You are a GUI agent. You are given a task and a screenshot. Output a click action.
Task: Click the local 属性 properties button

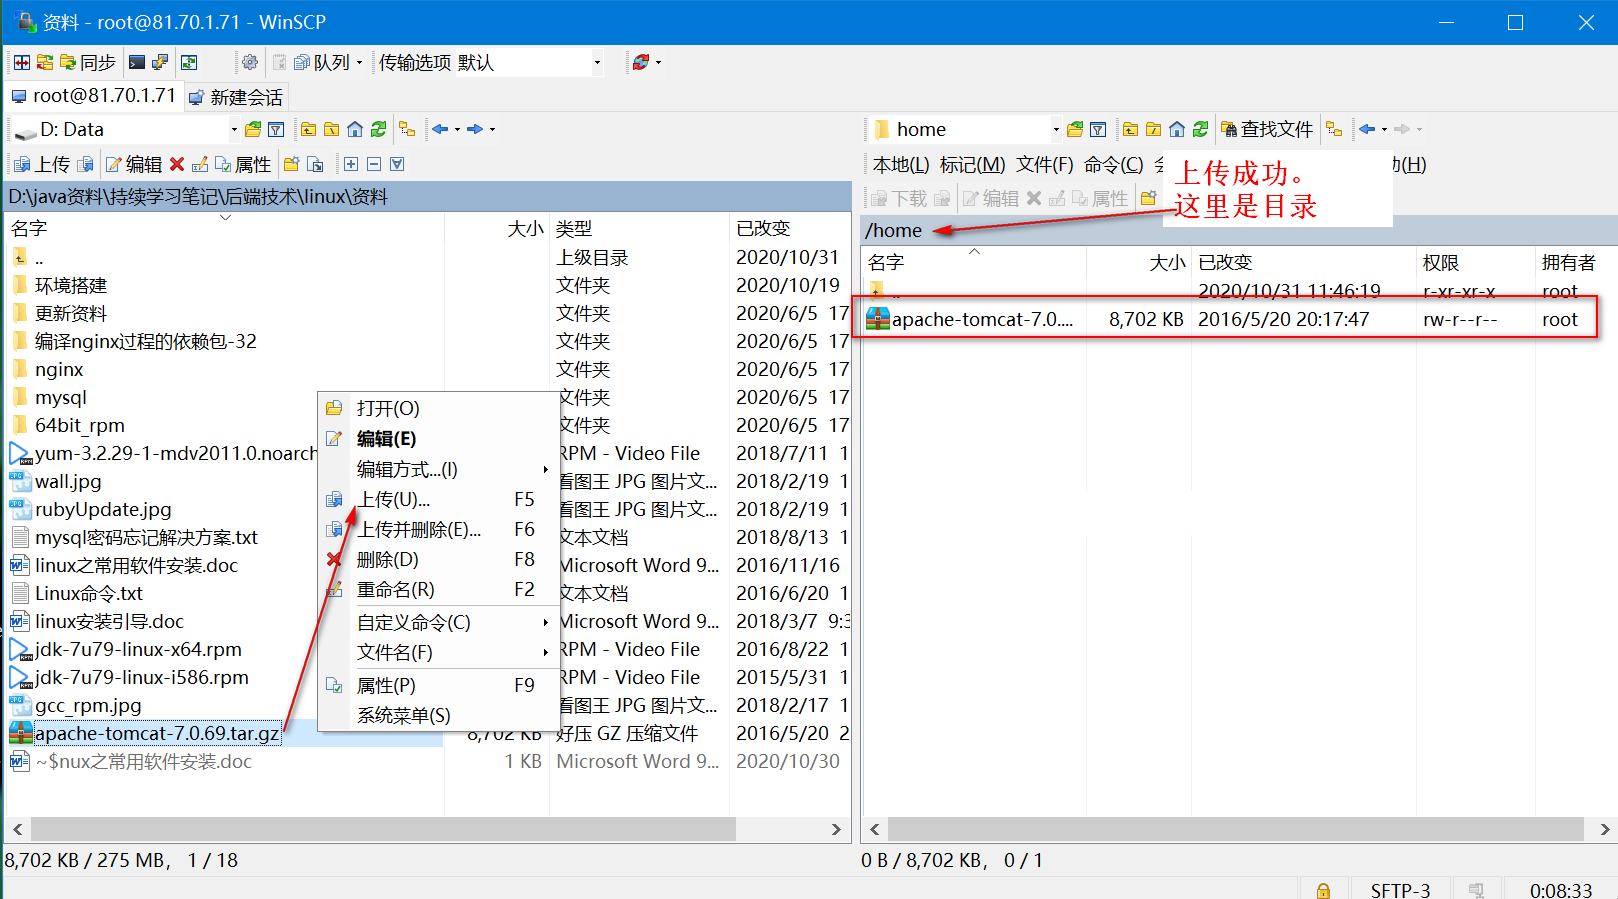coord(243,164)
